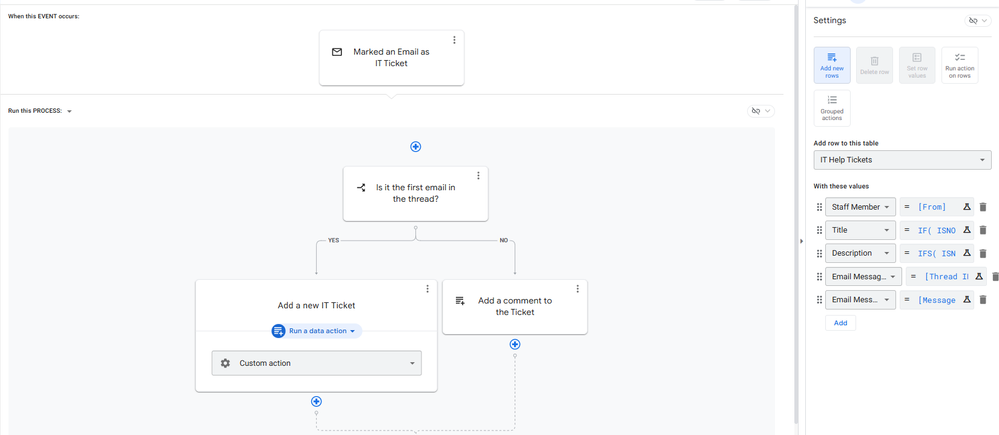Choose the Grouped actions type
Viewport: 999px width, 435px height.
pos(832,108)
